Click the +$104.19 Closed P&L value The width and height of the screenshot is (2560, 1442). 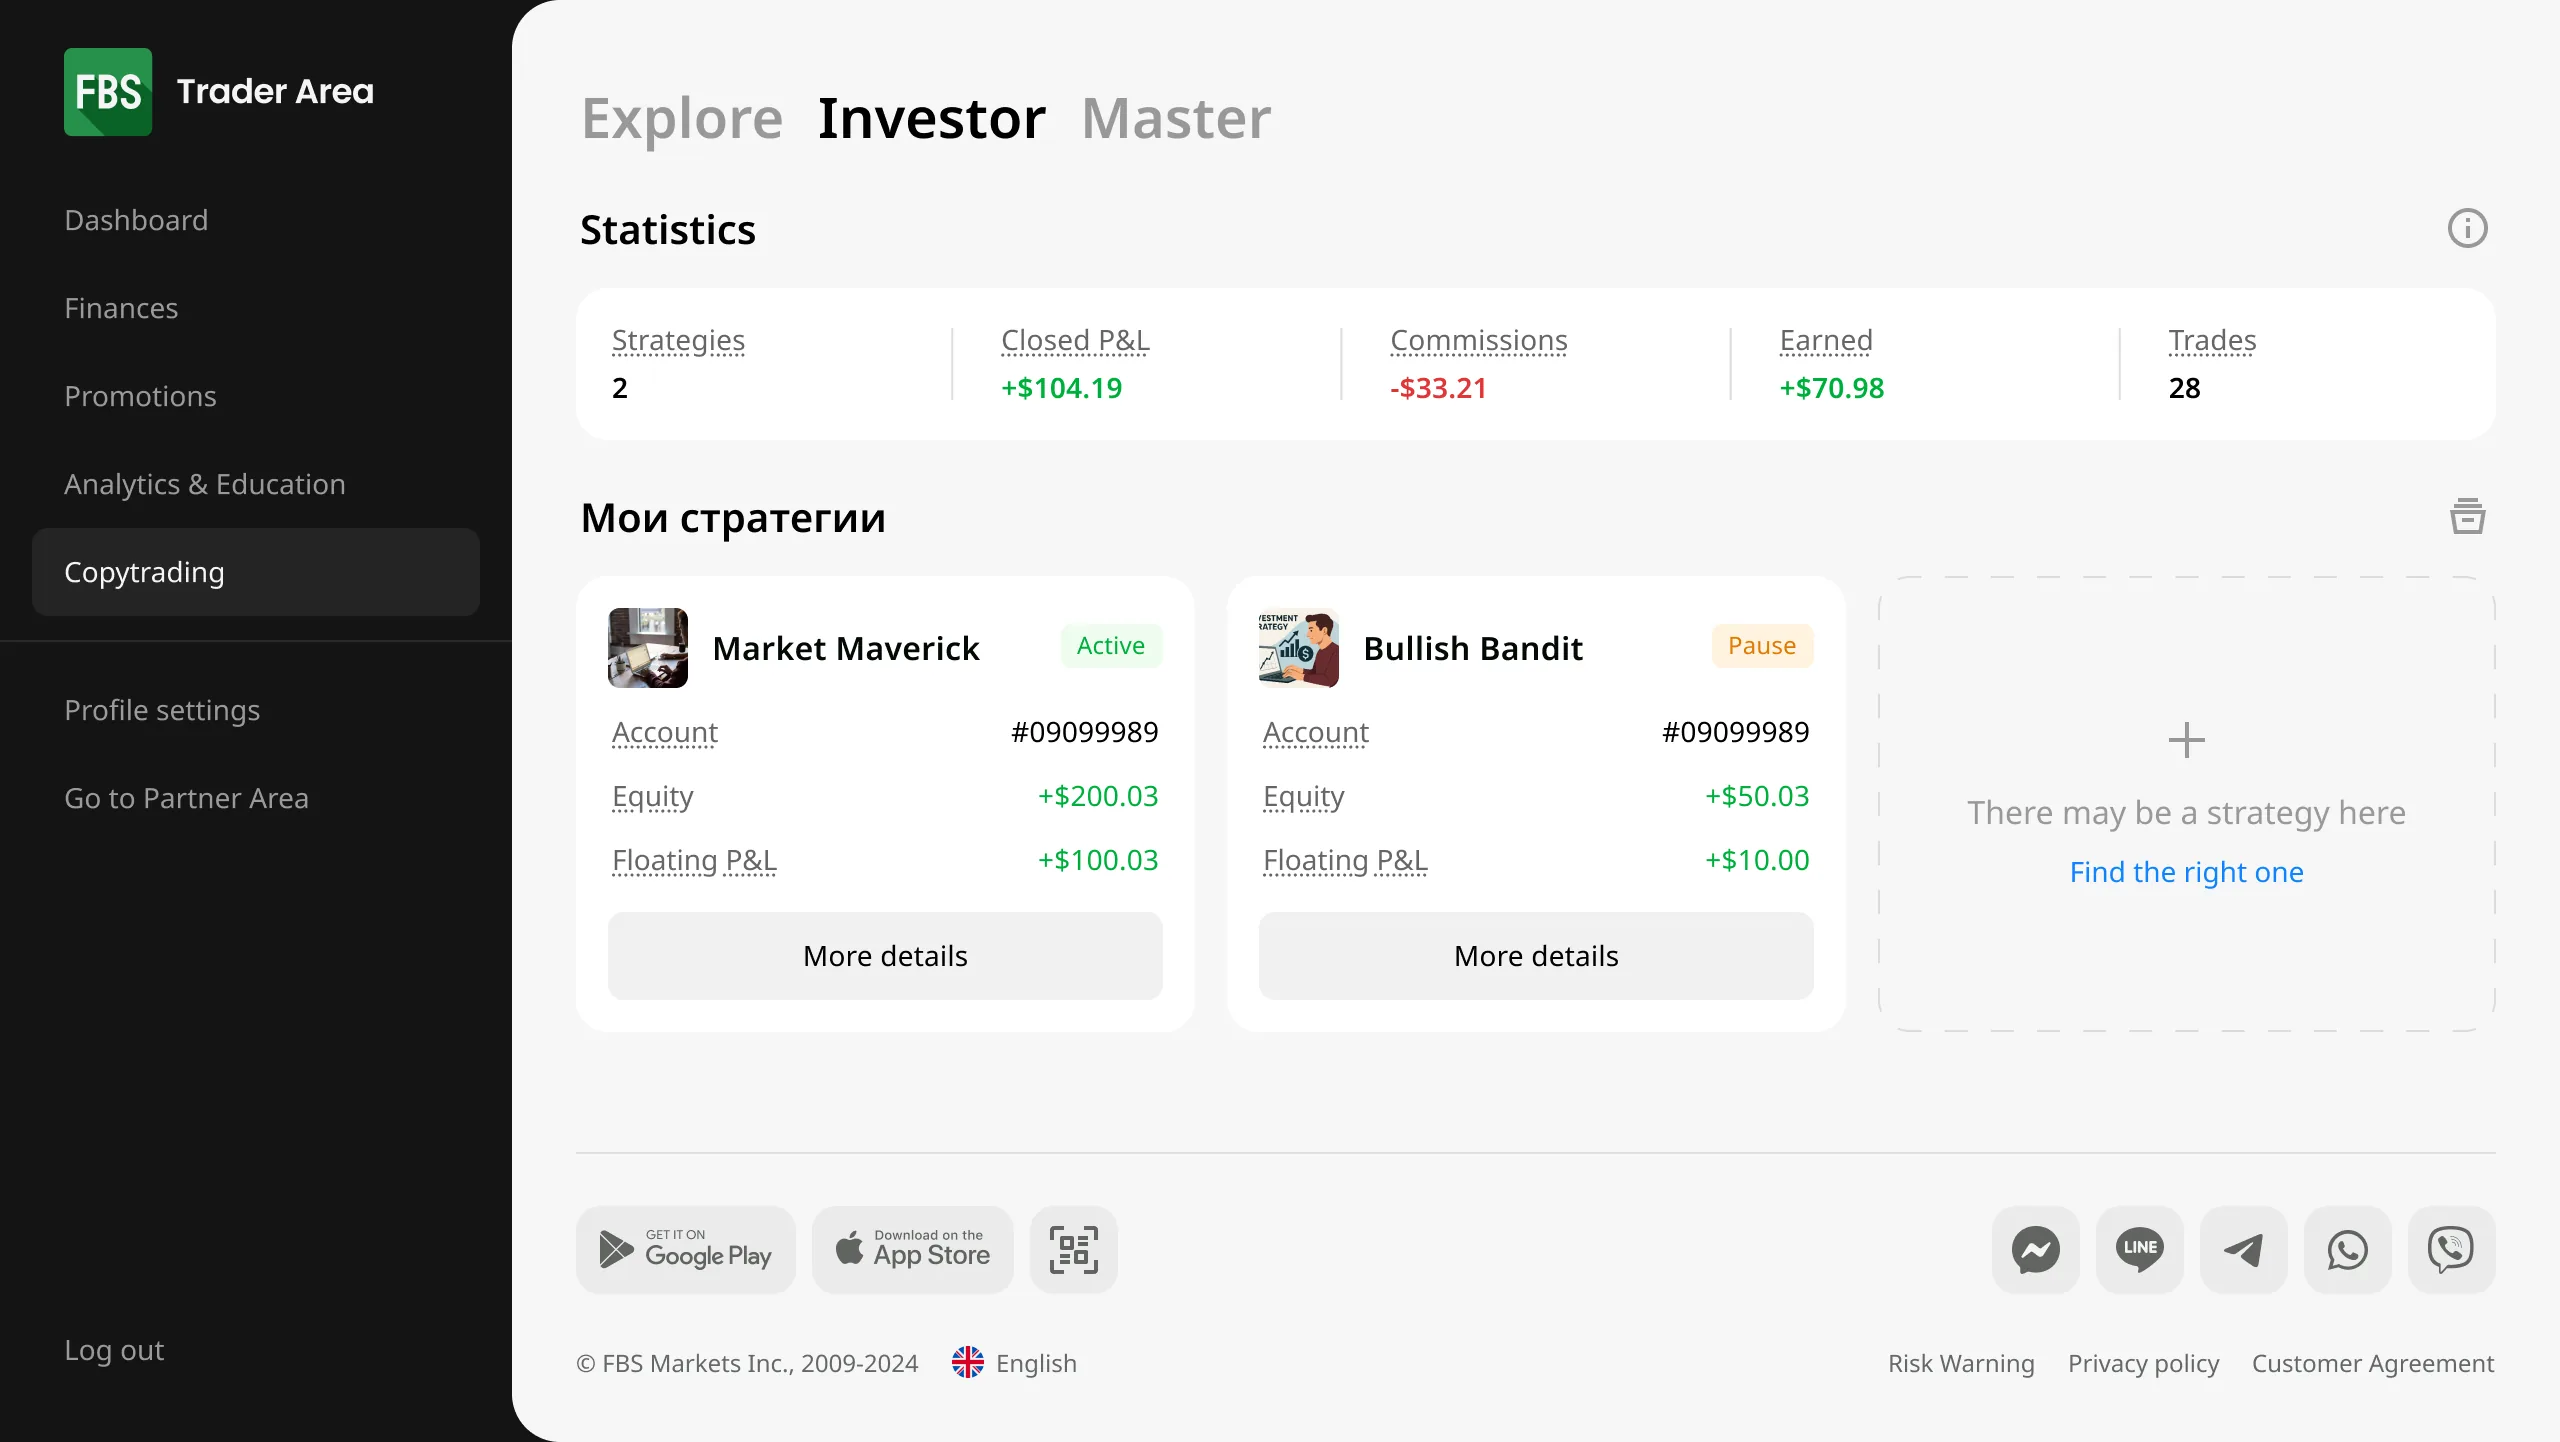1061,388
